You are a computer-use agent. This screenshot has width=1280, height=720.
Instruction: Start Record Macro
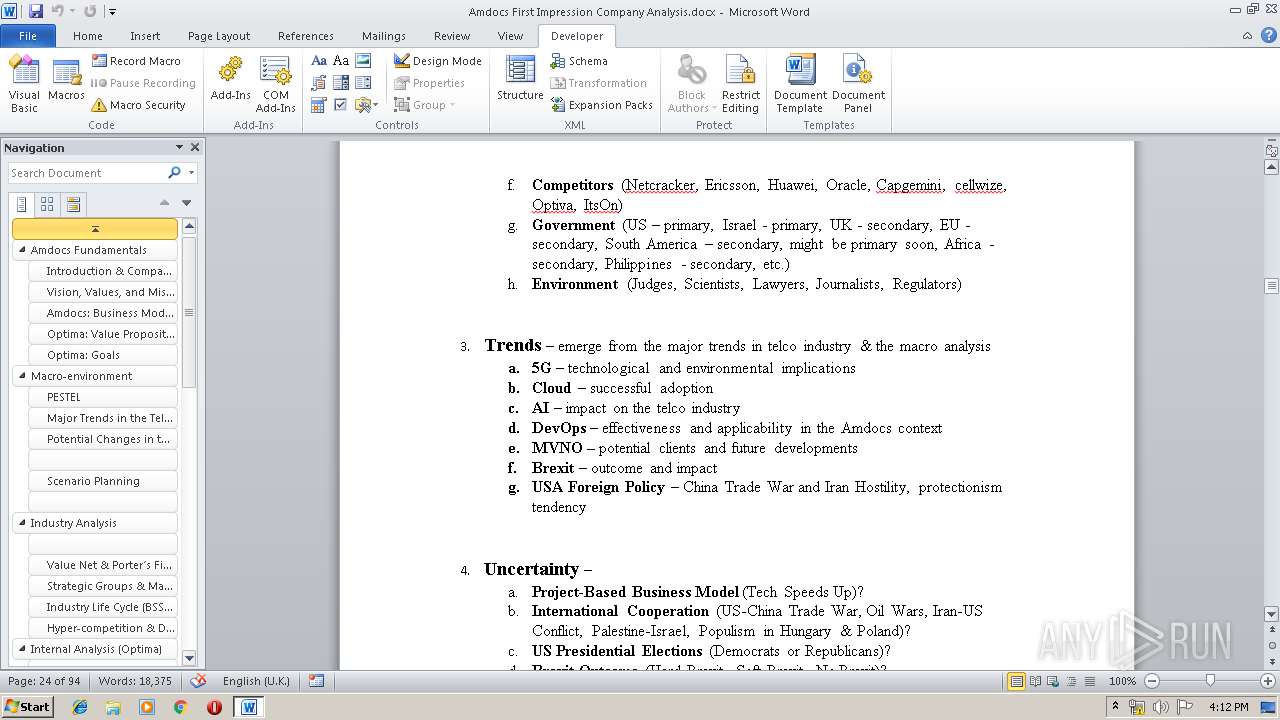click(x=136, y=61)
